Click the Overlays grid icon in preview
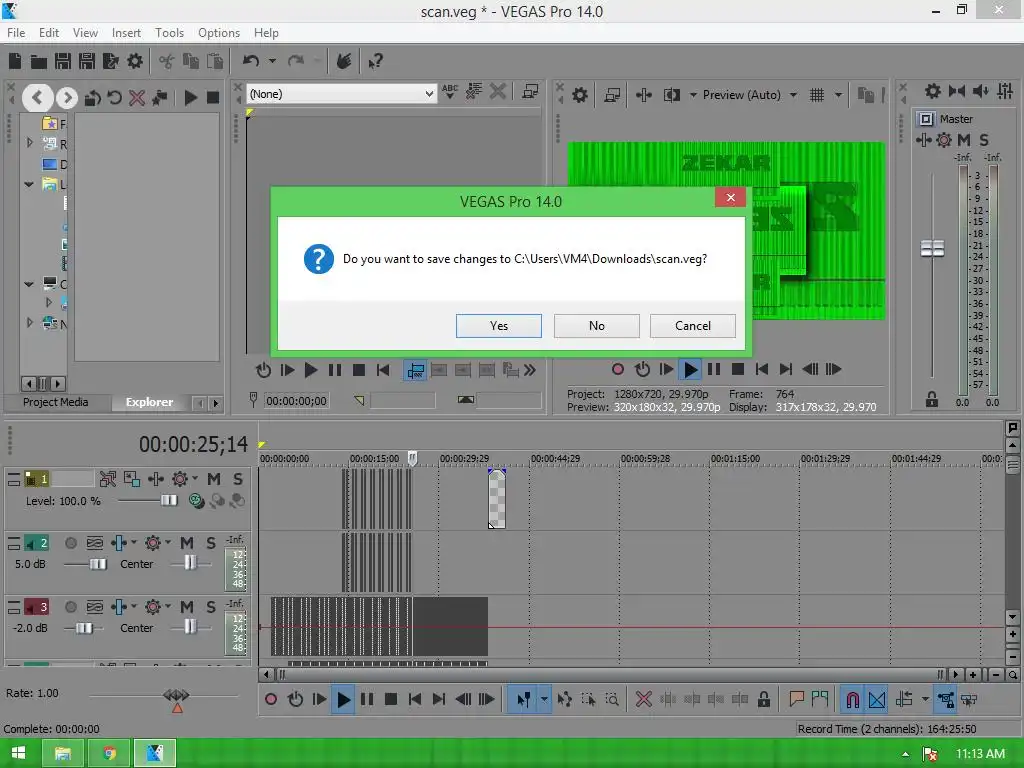 (817, 95)
